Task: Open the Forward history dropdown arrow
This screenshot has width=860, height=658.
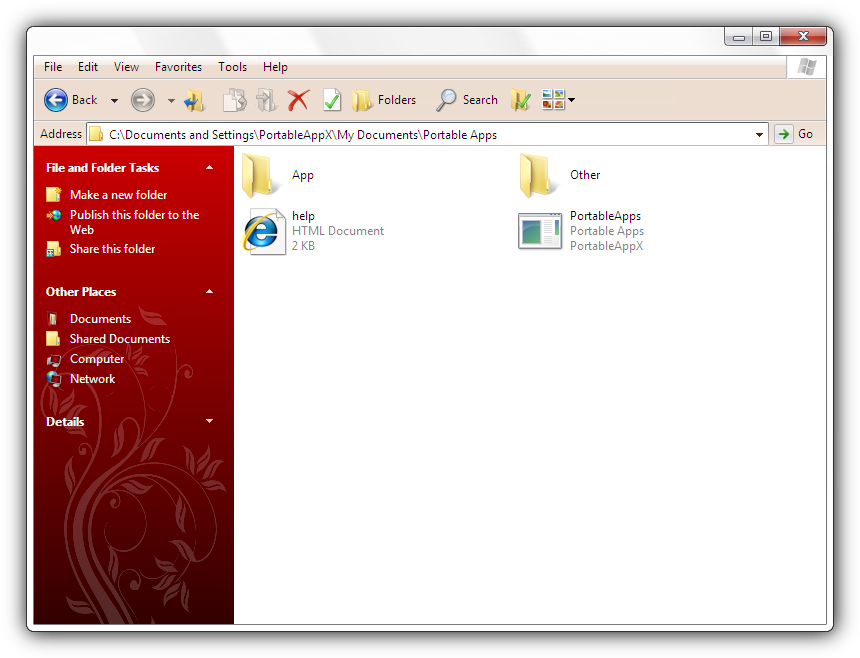Action: pos(171,101)
